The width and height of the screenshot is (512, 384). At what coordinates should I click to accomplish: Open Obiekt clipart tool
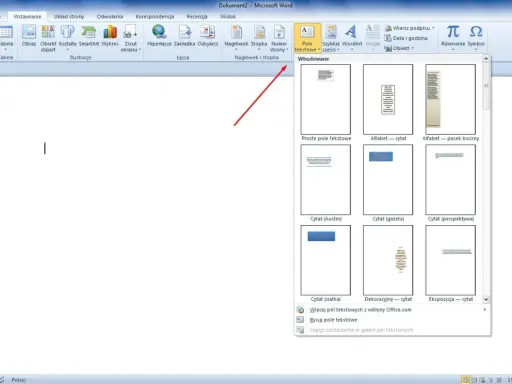coord(48,38)
